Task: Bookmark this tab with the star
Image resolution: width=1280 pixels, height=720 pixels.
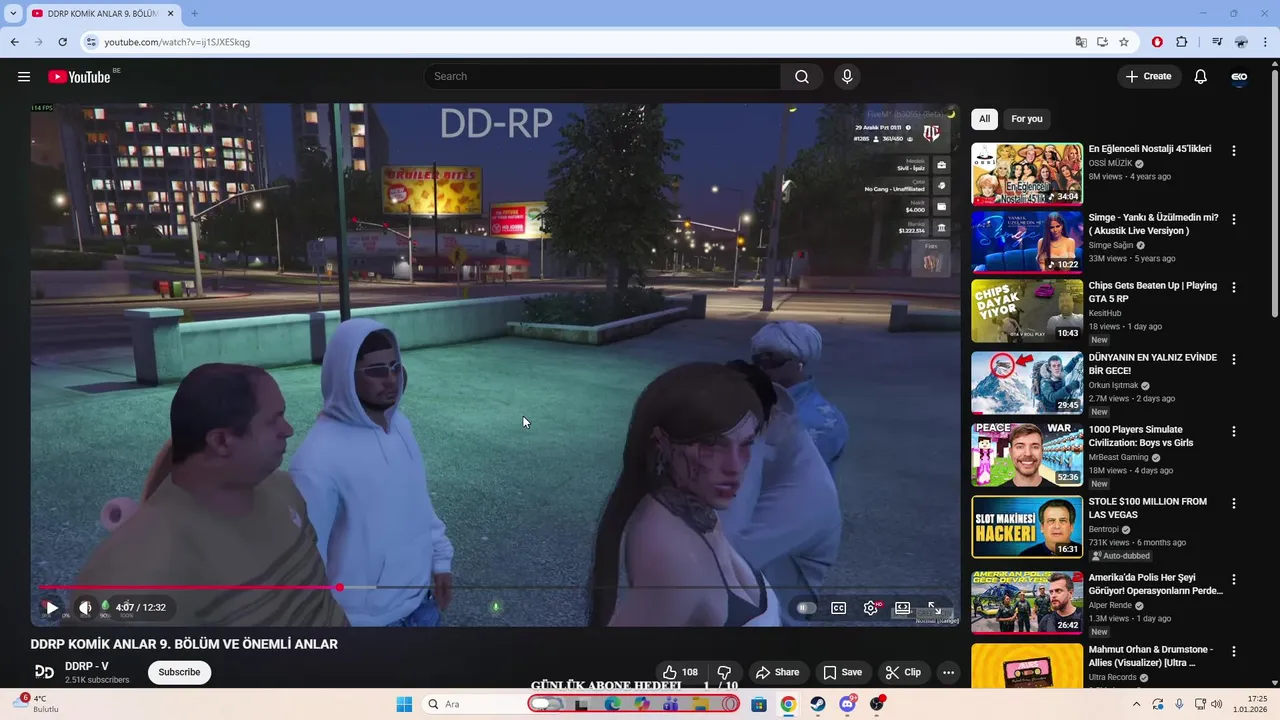Action: (x=1124, y=42)
